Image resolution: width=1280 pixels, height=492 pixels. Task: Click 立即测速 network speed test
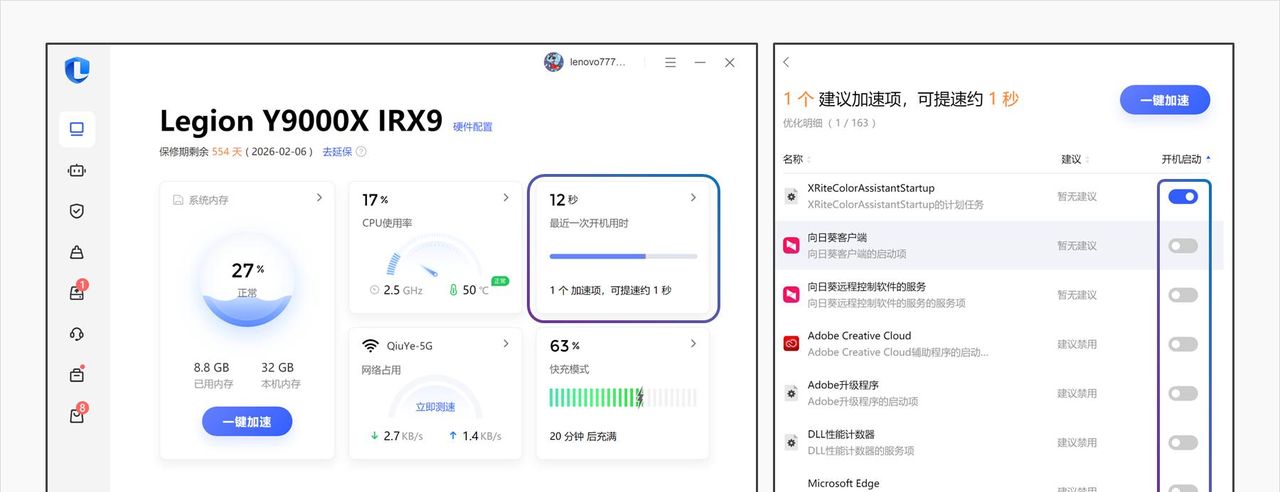pyautogui.click(x=435, y=407)
